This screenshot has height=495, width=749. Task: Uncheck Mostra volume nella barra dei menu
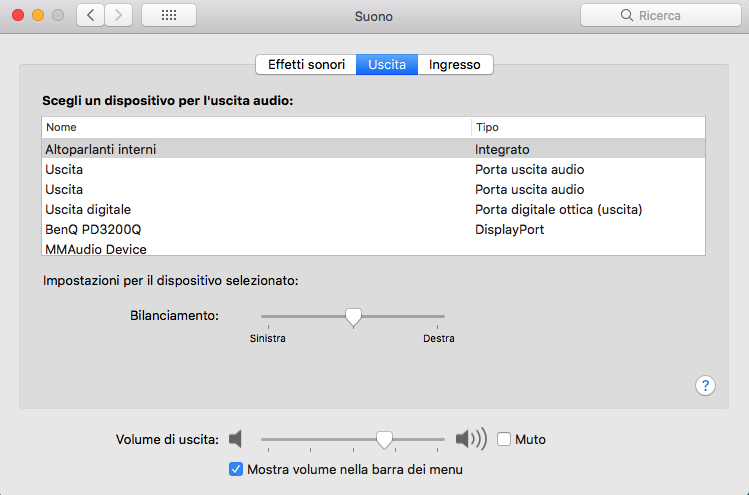pyautogui.click(x=236, y=469)
